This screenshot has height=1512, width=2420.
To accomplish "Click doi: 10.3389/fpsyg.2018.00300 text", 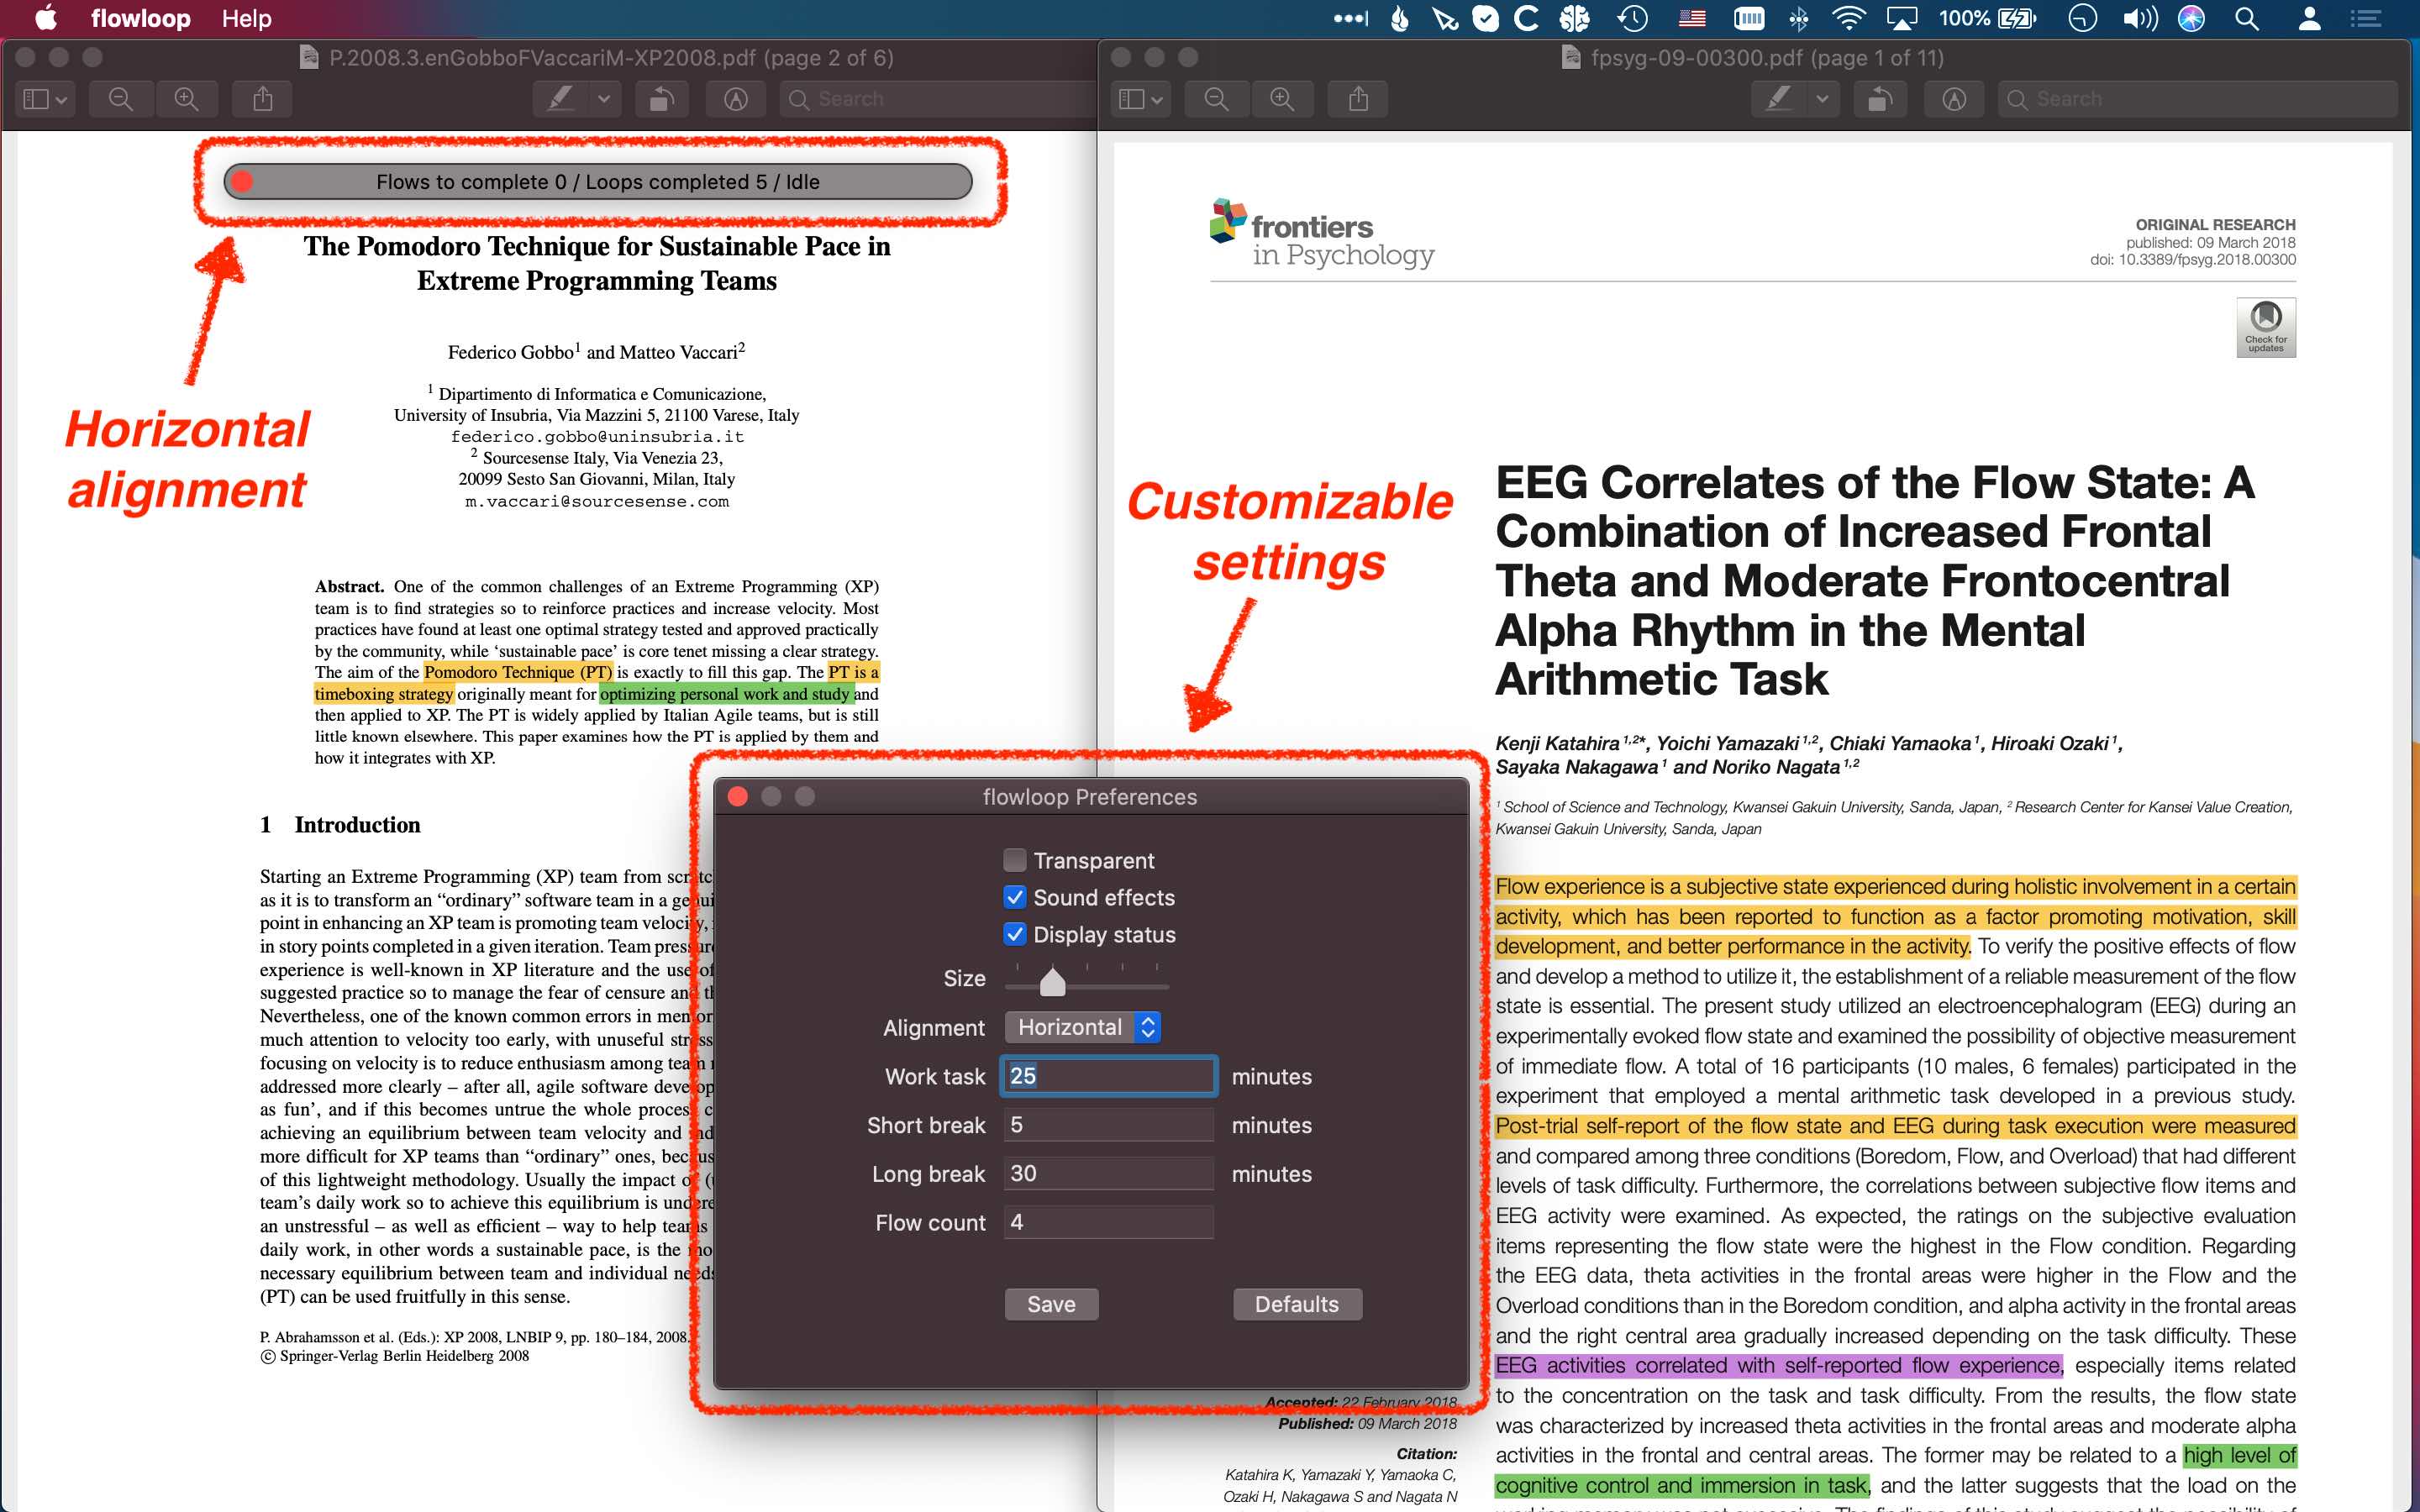I will (2192, 260).
